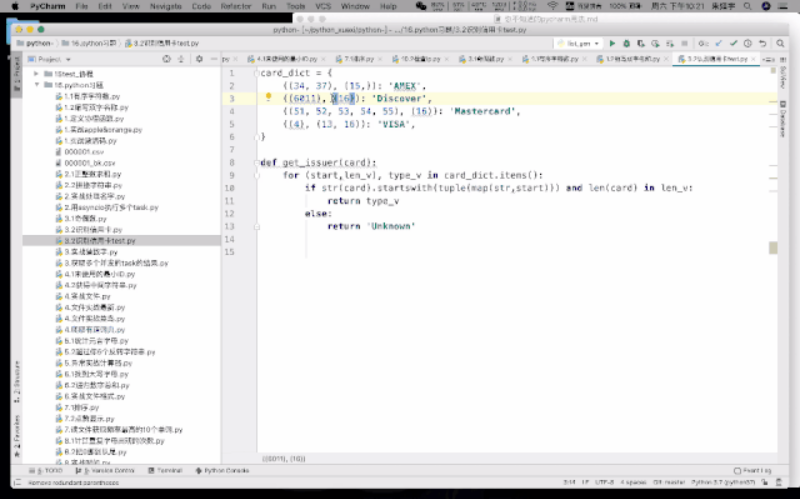Open Project panel settings gear

click(199, 59)
